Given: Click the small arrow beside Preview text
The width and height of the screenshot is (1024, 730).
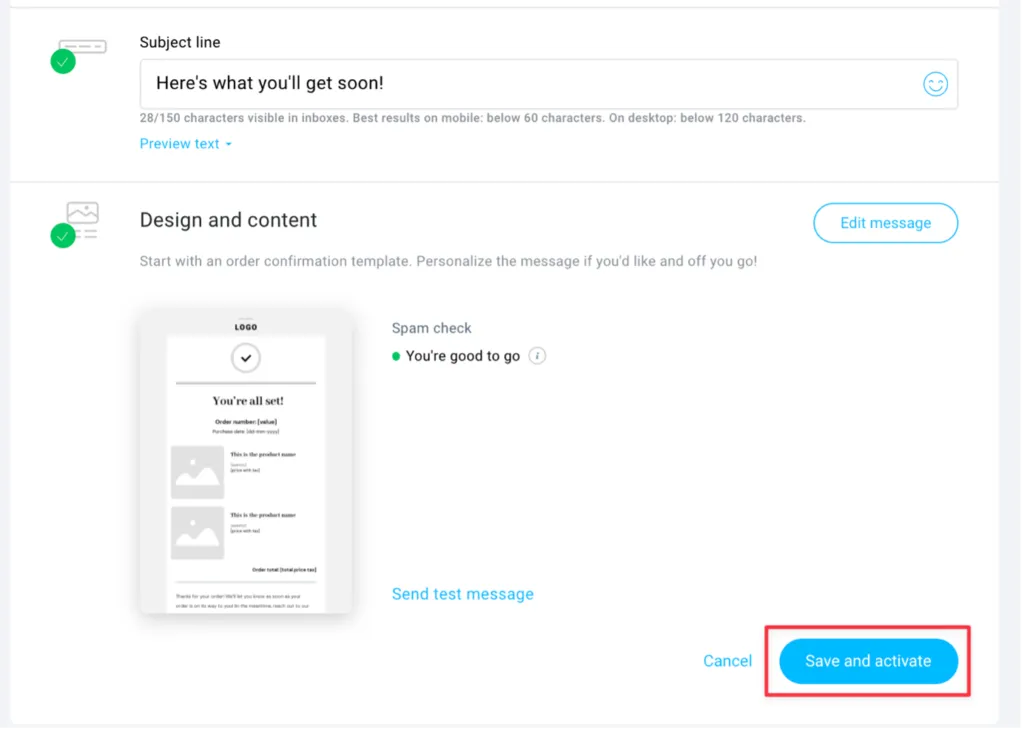Looking at the screenshot, I should tap(229, 145).
